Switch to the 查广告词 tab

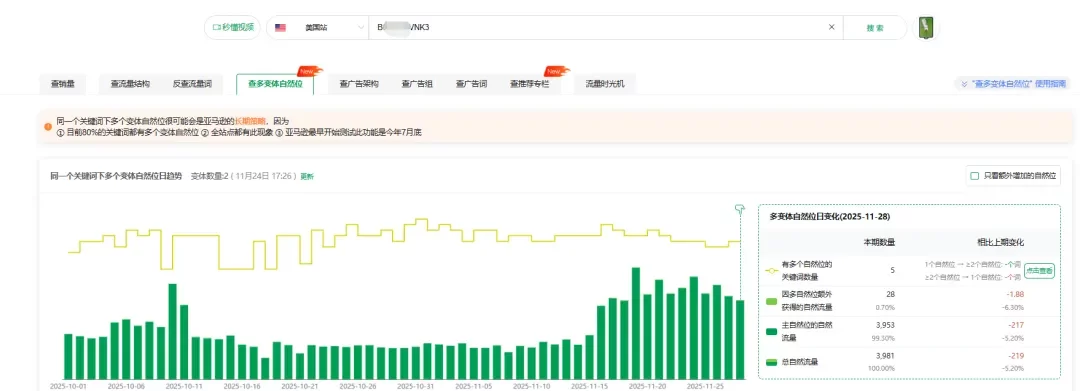pos(471,84)
